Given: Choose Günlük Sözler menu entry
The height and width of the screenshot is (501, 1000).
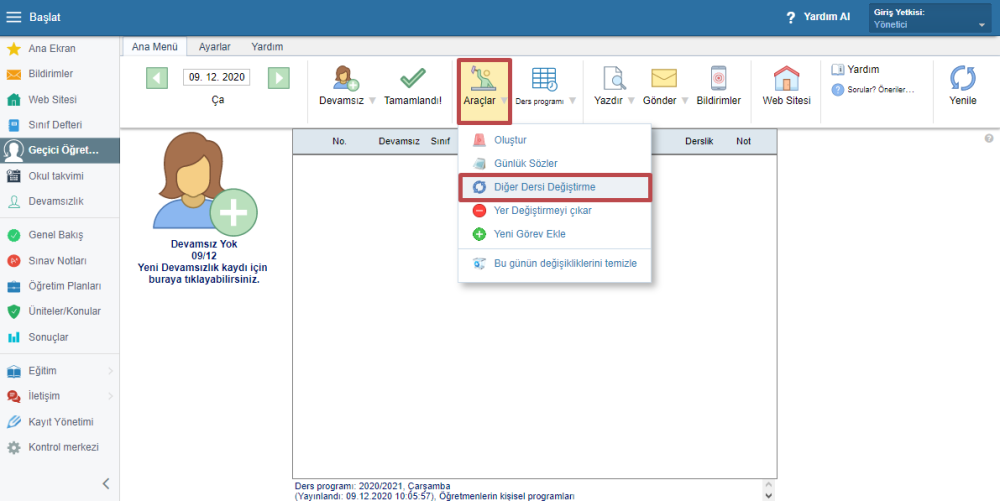Looking at the screenshot, I should 554,164.
